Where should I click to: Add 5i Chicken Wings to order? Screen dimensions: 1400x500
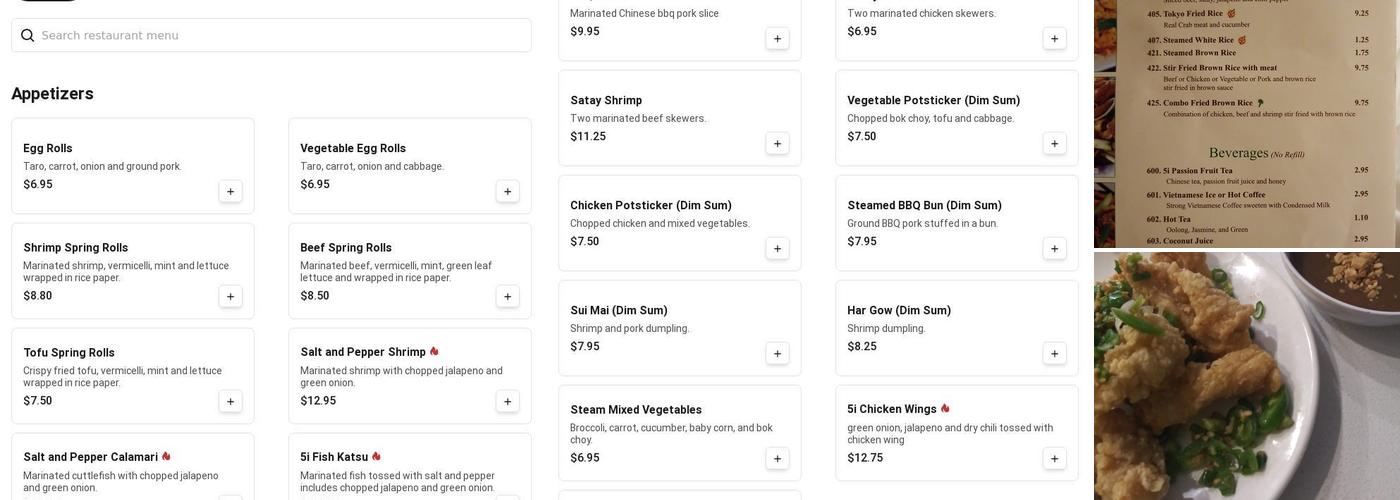[1054, 458]
